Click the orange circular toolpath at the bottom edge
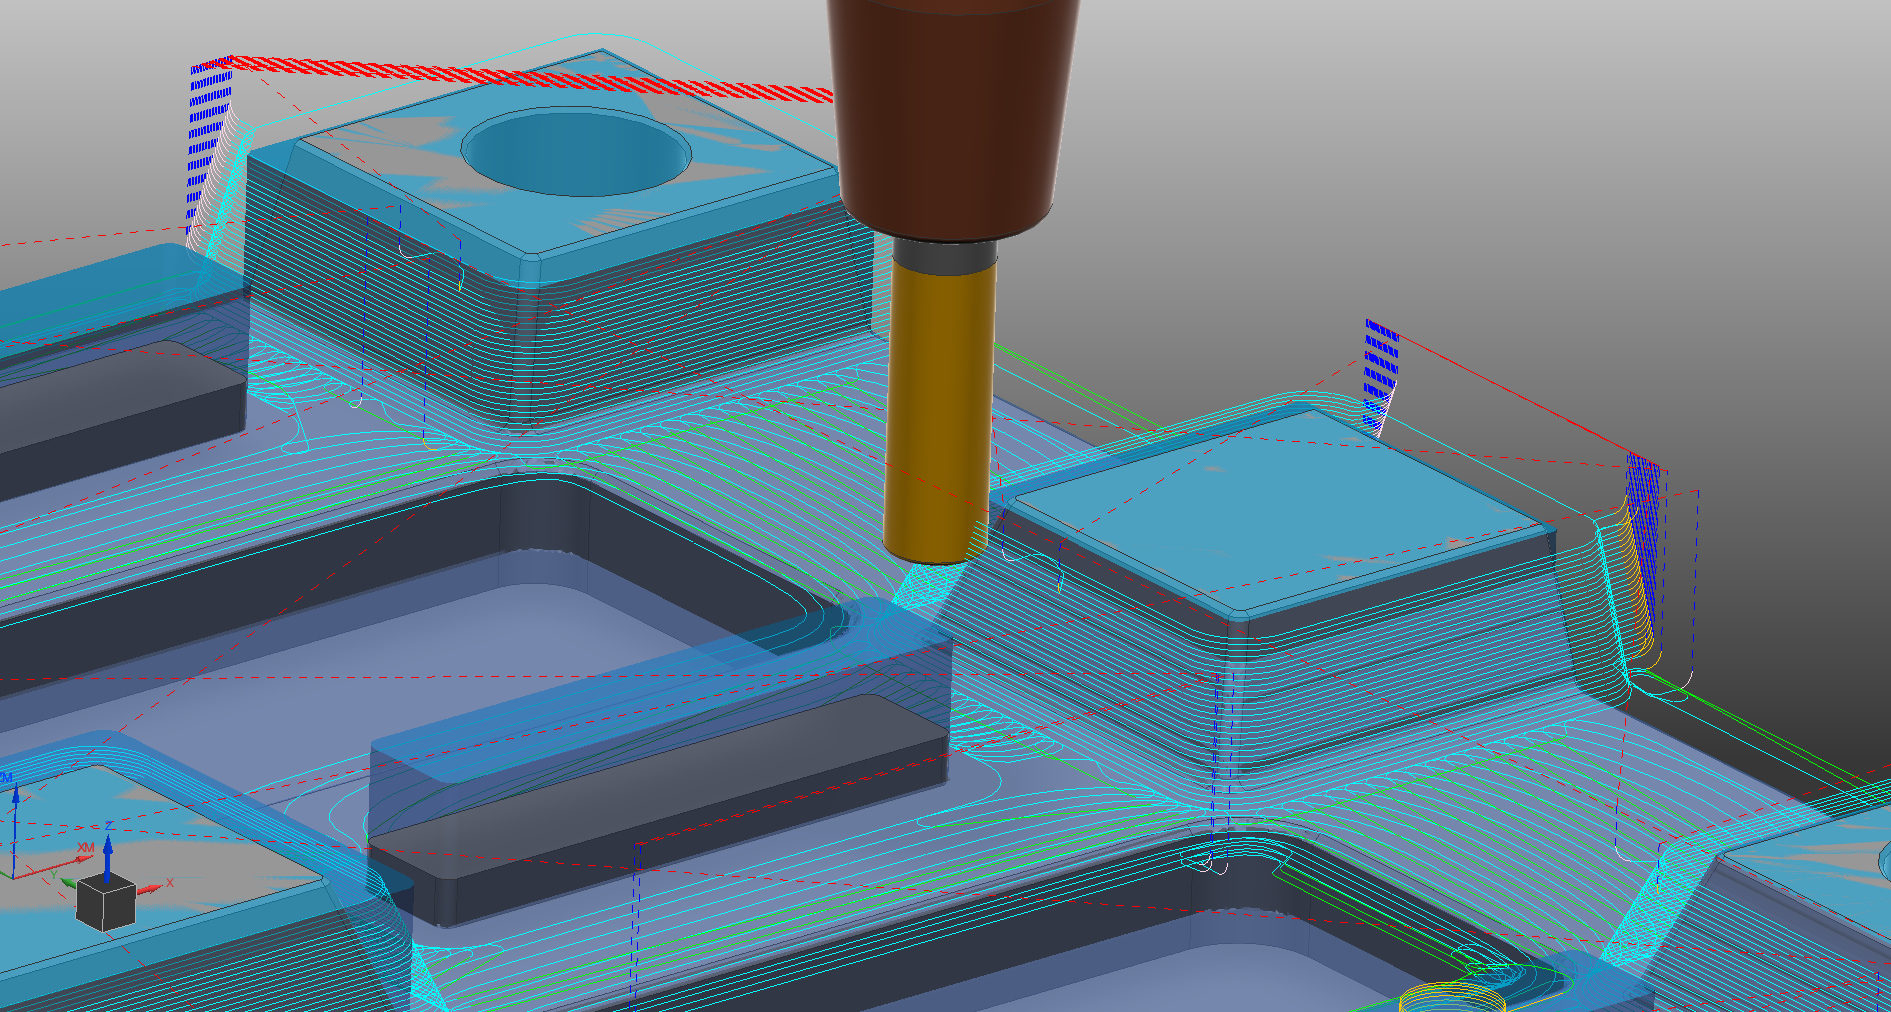Image resolution: width=1891 pixels, height=1012 pixels. (1450, 998)
